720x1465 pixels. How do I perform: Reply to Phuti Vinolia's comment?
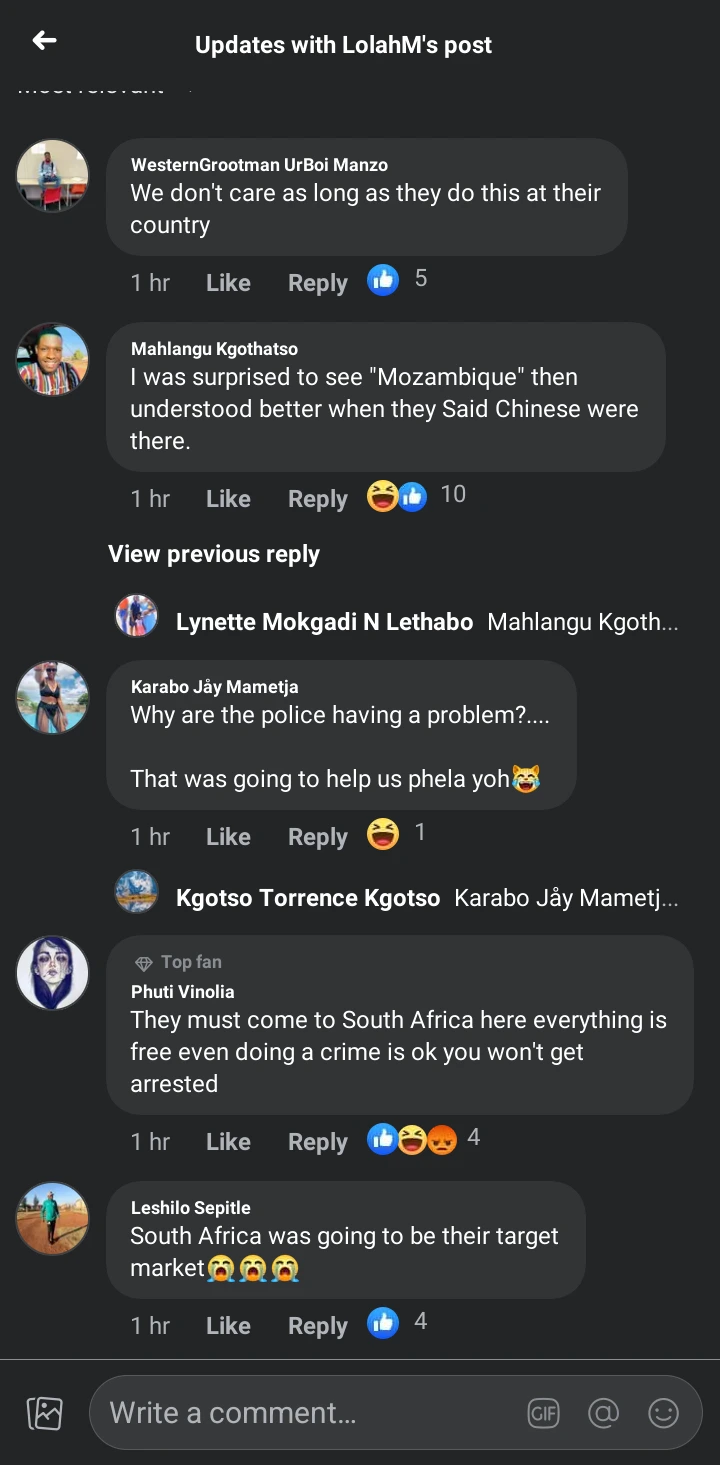[x=317, y=1142]
